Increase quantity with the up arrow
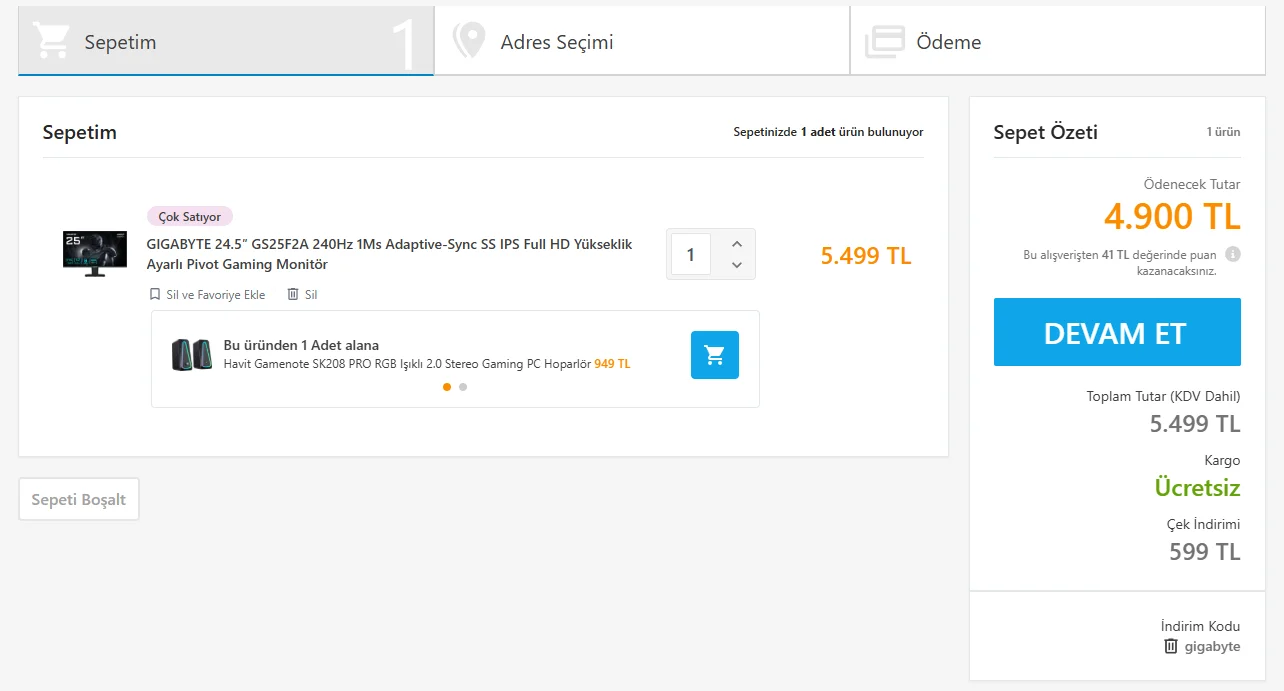This screenshot has width=1284, height=691. pyautogui.click(x=737, y=244)
